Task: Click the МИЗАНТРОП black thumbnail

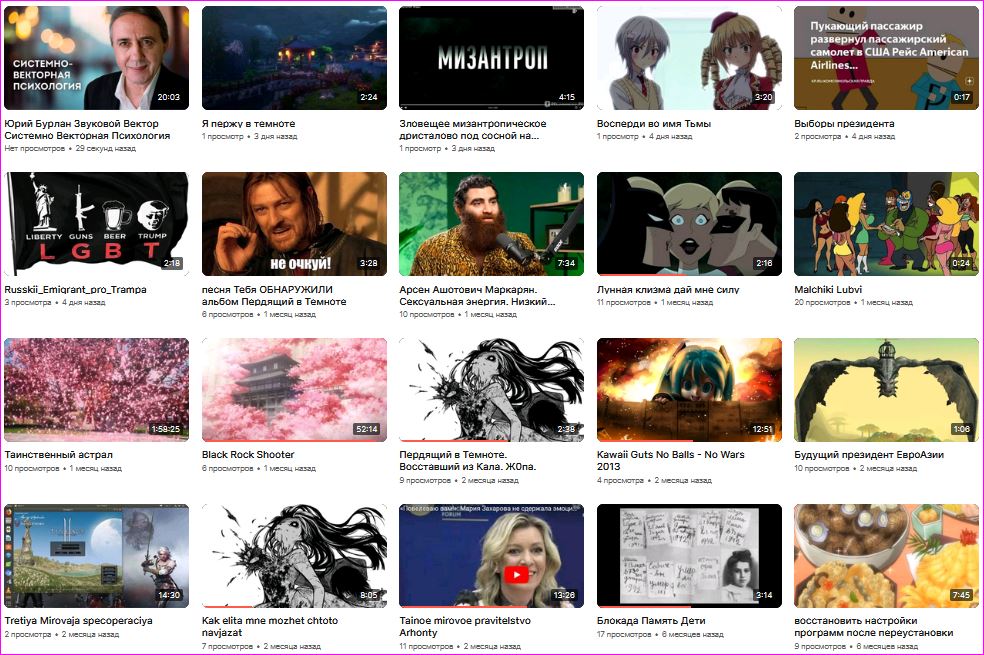Action: pos(491,58)
